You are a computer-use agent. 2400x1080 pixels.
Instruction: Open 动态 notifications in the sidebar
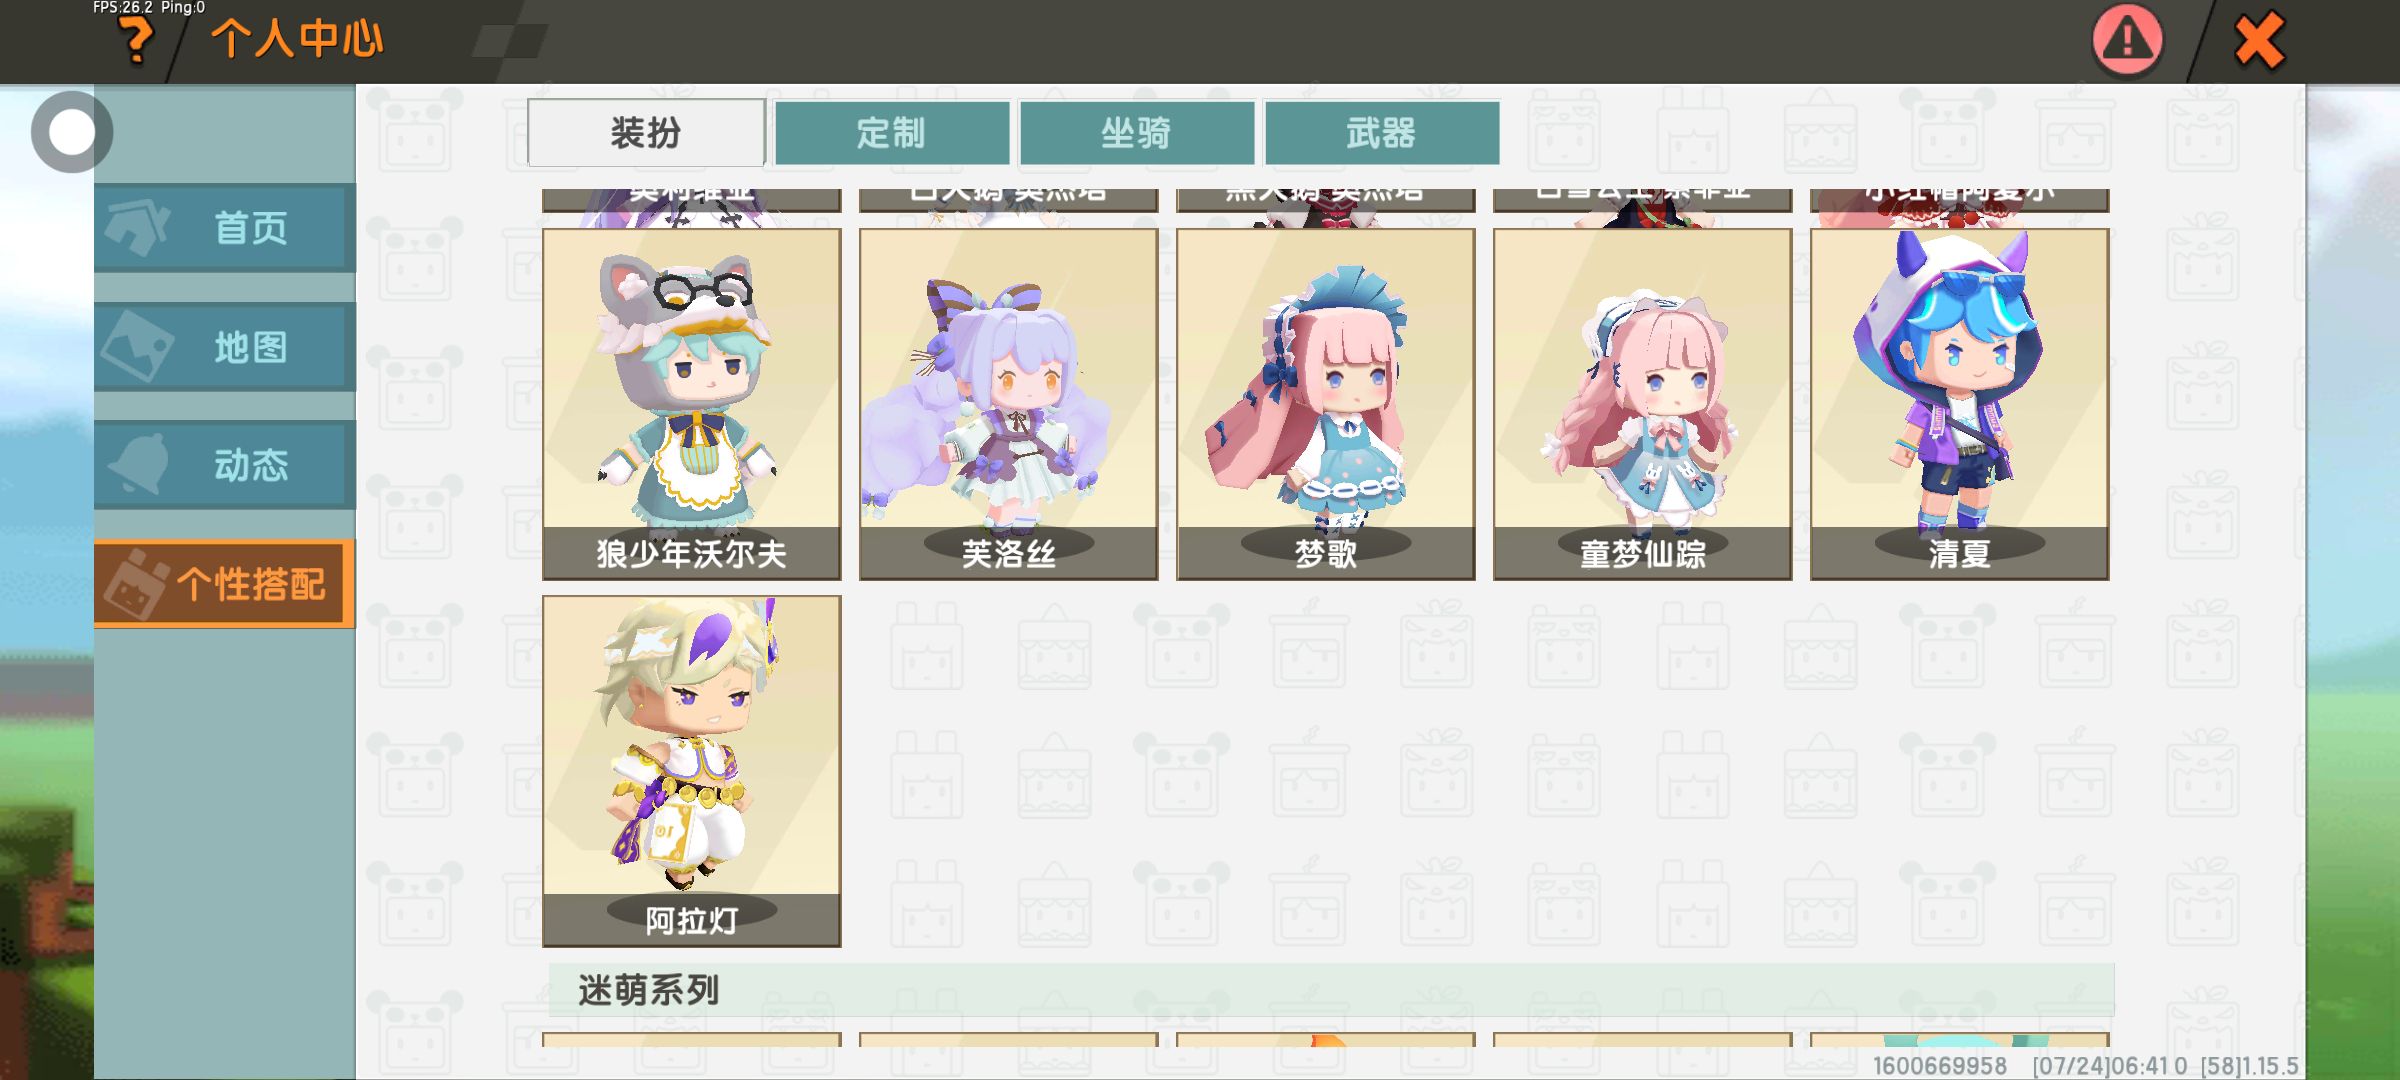click(225, 464)
